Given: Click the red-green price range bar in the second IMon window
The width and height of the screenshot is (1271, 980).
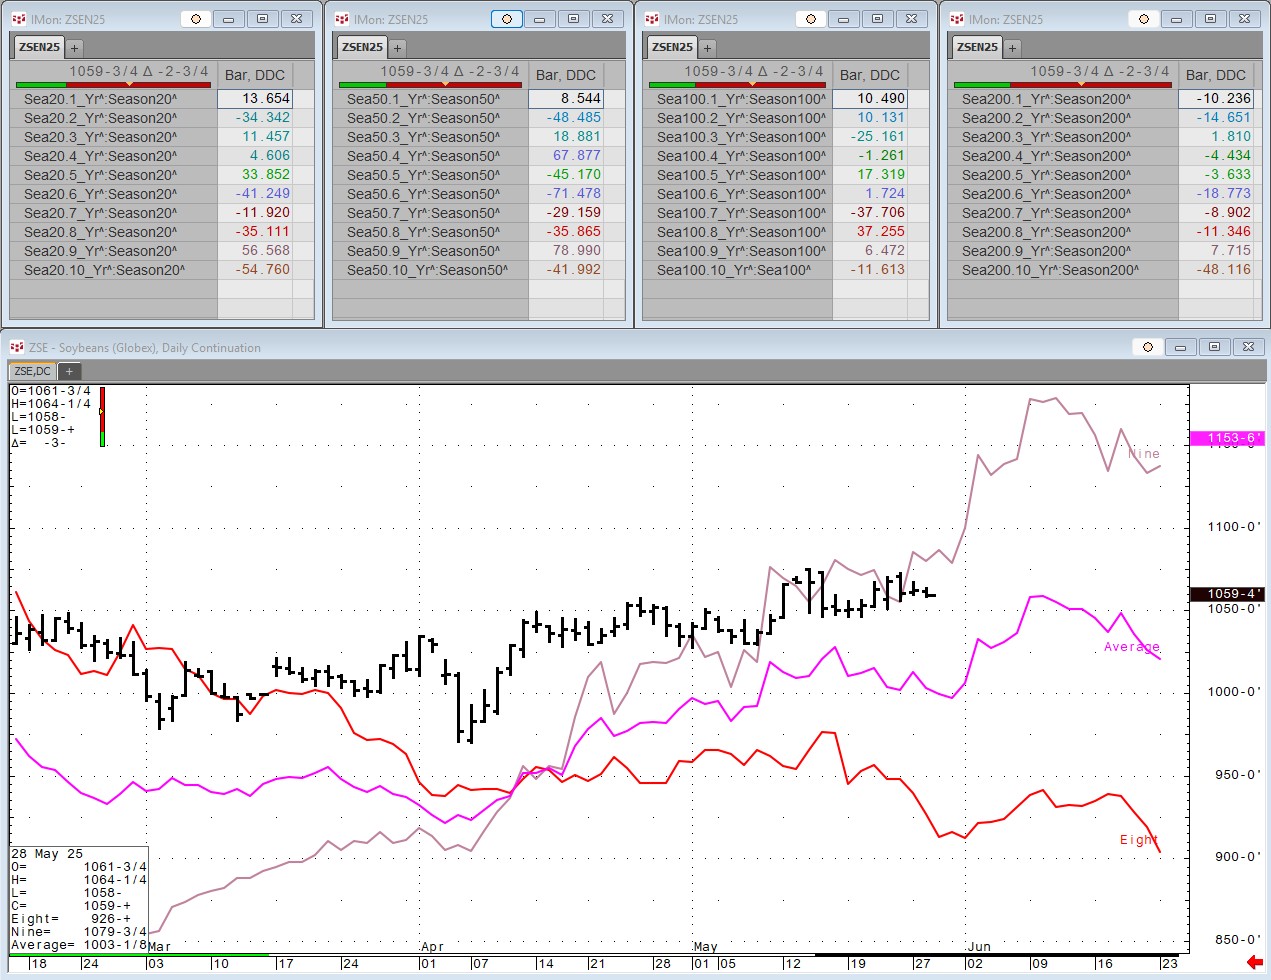Looking at the screenshot, I should tap(430, 85).
